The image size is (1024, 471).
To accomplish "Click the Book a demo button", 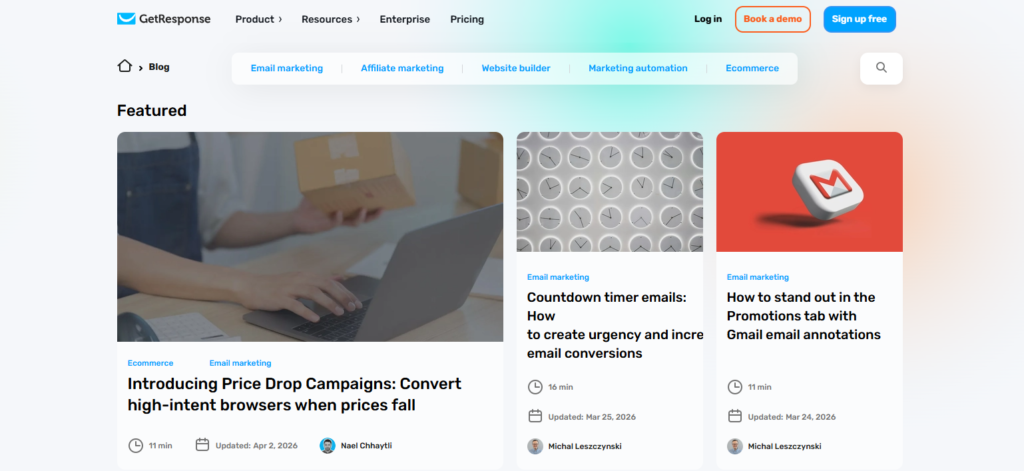I will pyautogui.click(x=773, y=19).
